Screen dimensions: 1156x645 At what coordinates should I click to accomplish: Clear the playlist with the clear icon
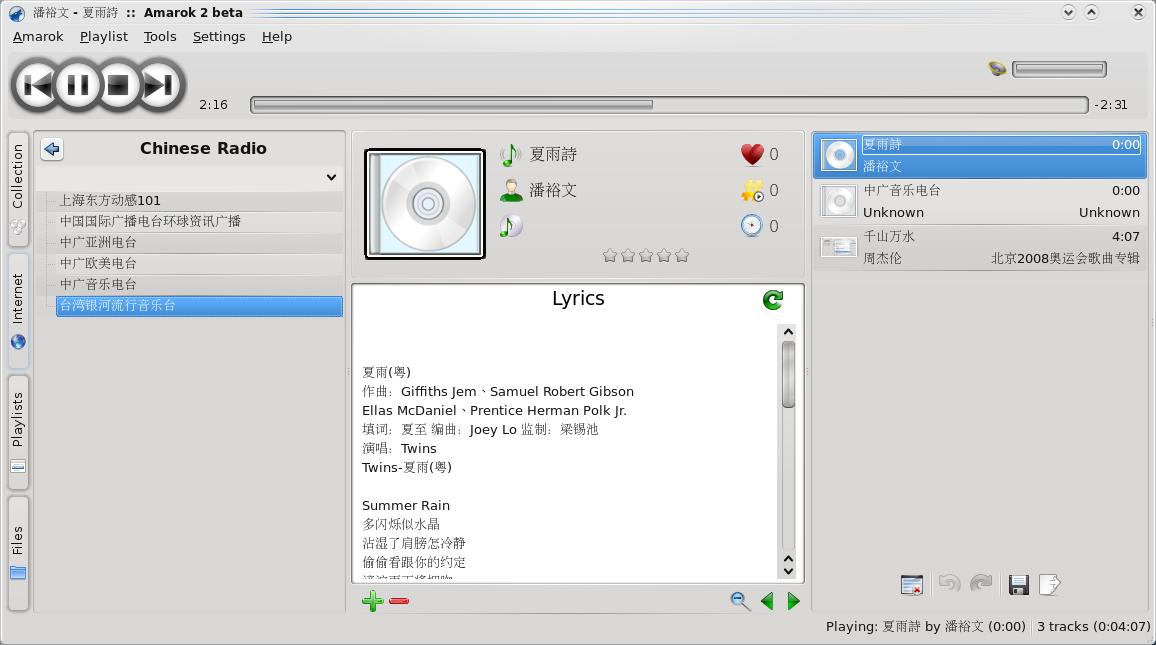tap(912, 585)
